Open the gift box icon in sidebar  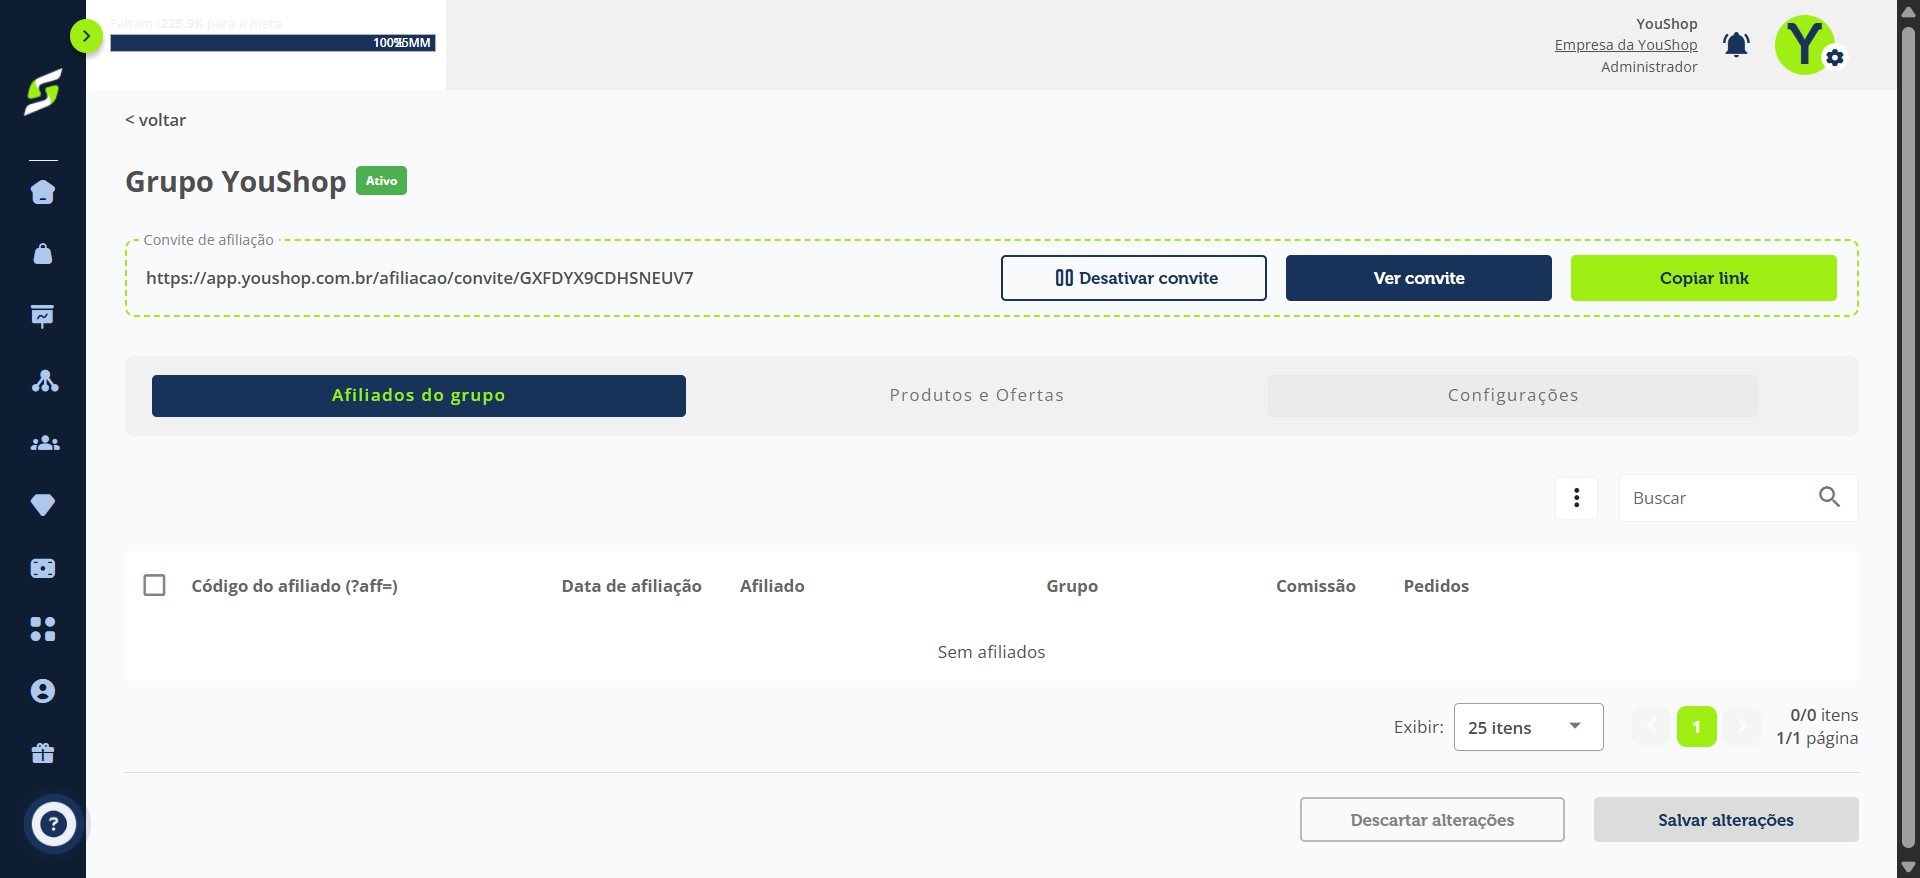pyautogui.click(x=43, y=753)
